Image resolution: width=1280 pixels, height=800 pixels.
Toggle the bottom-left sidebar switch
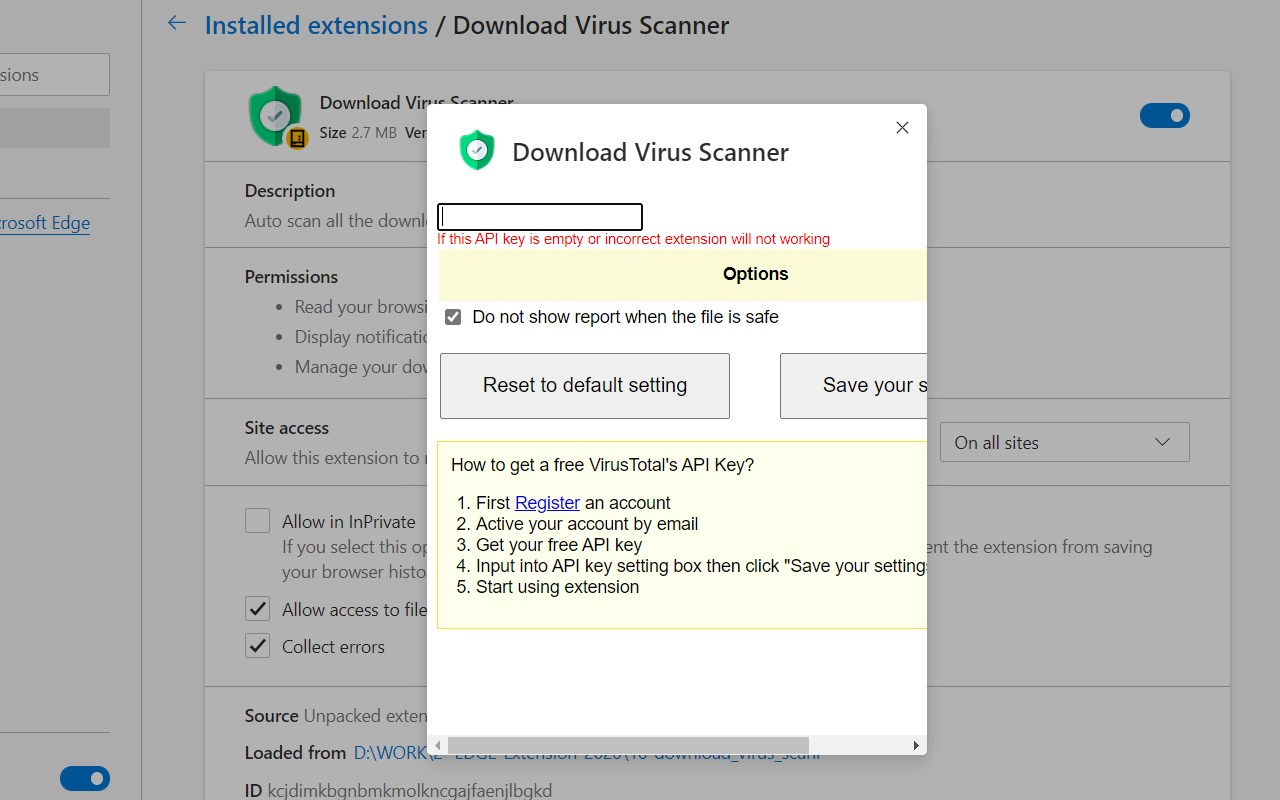pos(85,778)
